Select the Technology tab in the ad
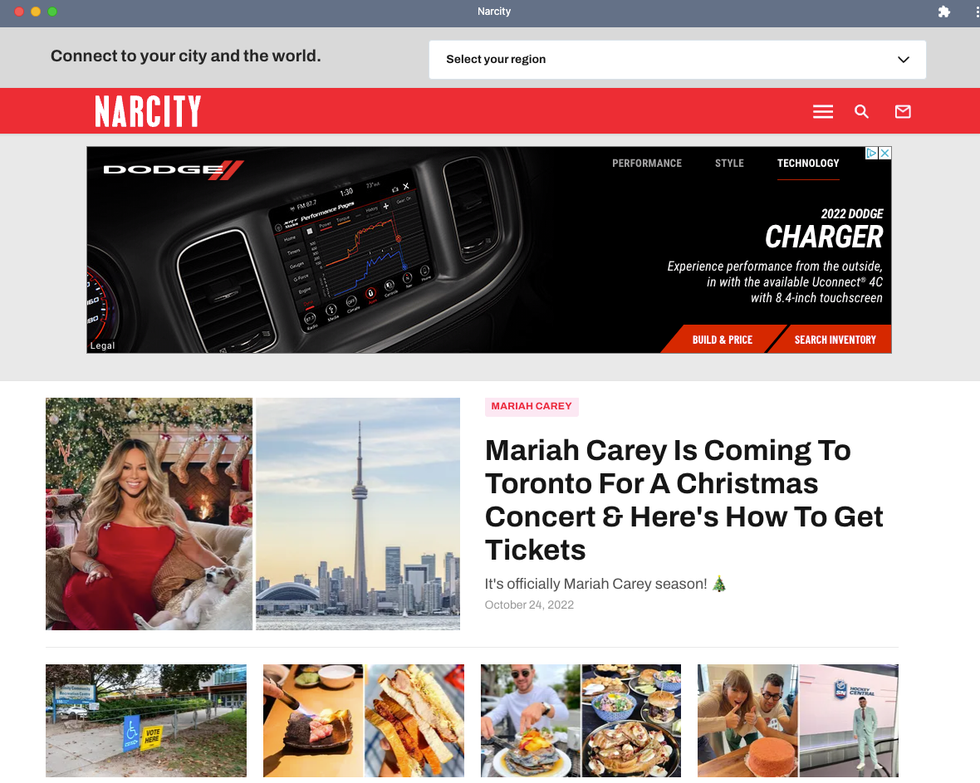980x783 pixels. click(x=808, y=163)
